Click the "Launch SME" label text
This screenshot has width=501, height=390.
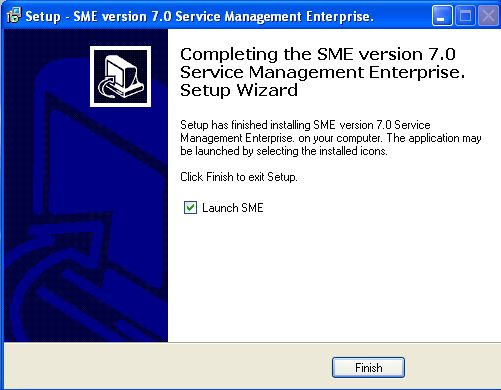point(233,208)
